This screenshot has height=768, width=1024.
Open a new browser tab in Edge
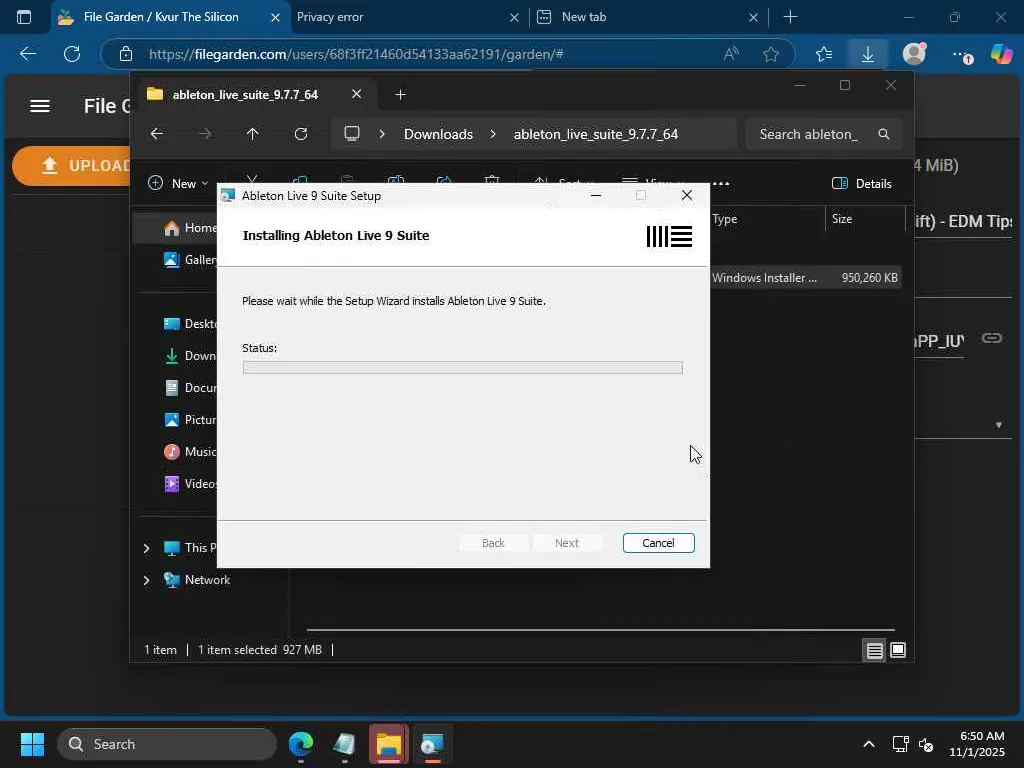coord(791,17)
